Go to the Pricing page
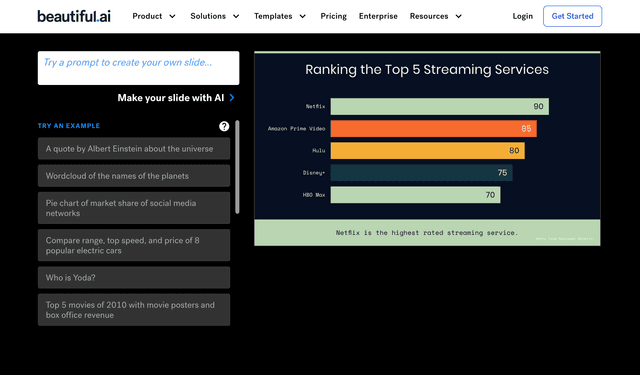The height and width of the screenshot is (375, 640). pyautogui.click(x=333, y=16)
